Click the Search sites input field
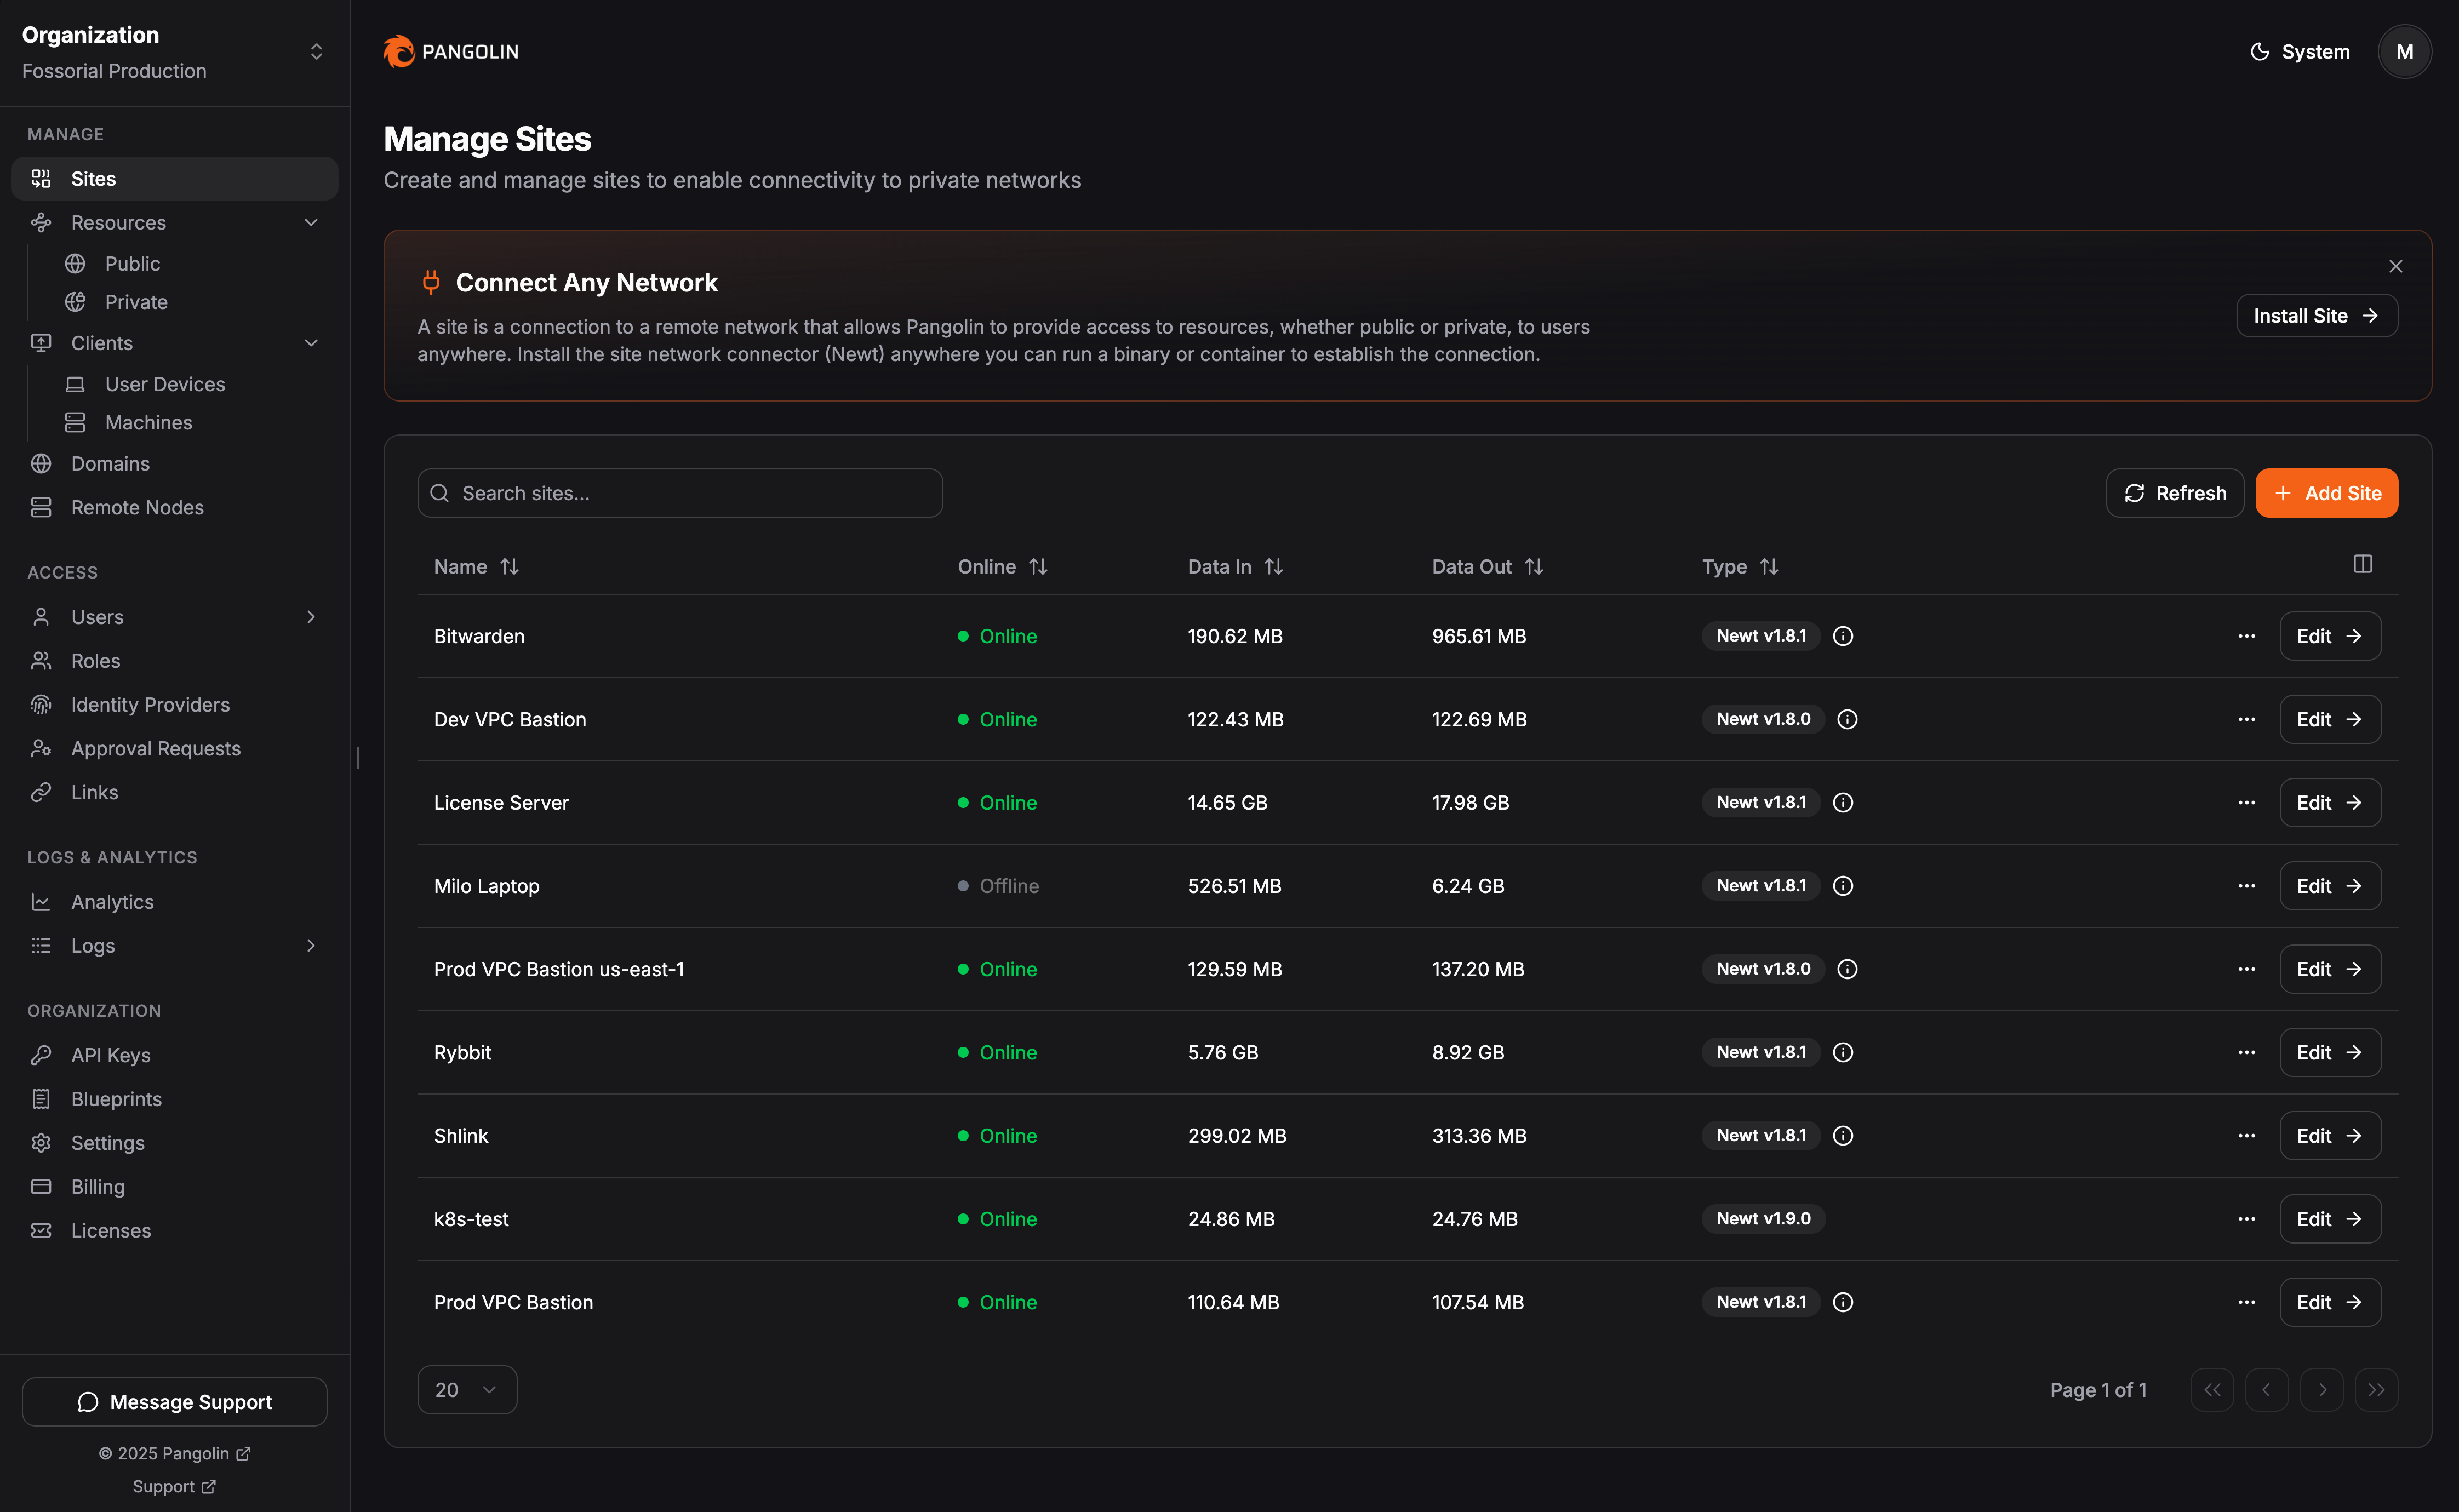 coord(680,493)
